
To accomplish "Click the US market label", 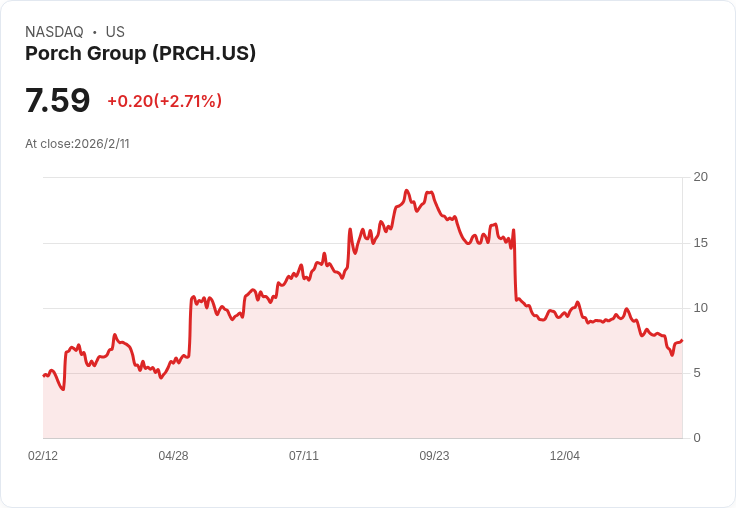I will click(115, 32).
